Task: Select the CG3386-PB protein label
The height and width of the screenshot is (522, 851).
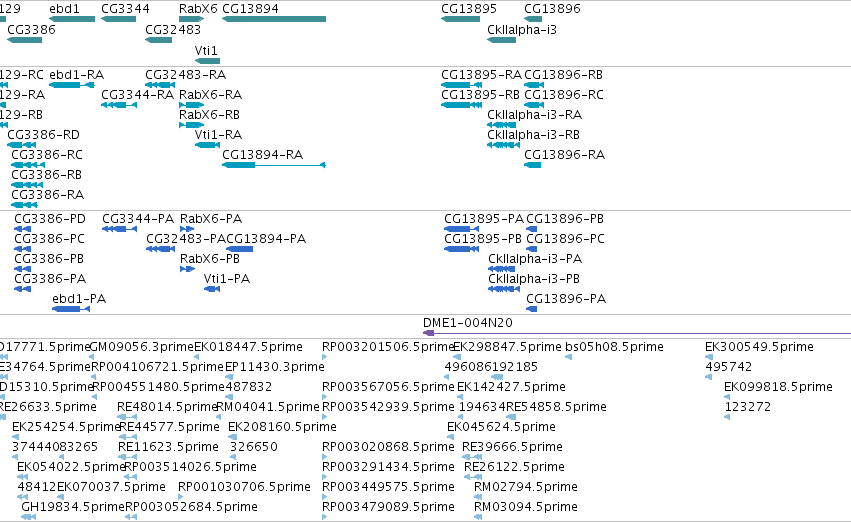Action: [49, 259]
